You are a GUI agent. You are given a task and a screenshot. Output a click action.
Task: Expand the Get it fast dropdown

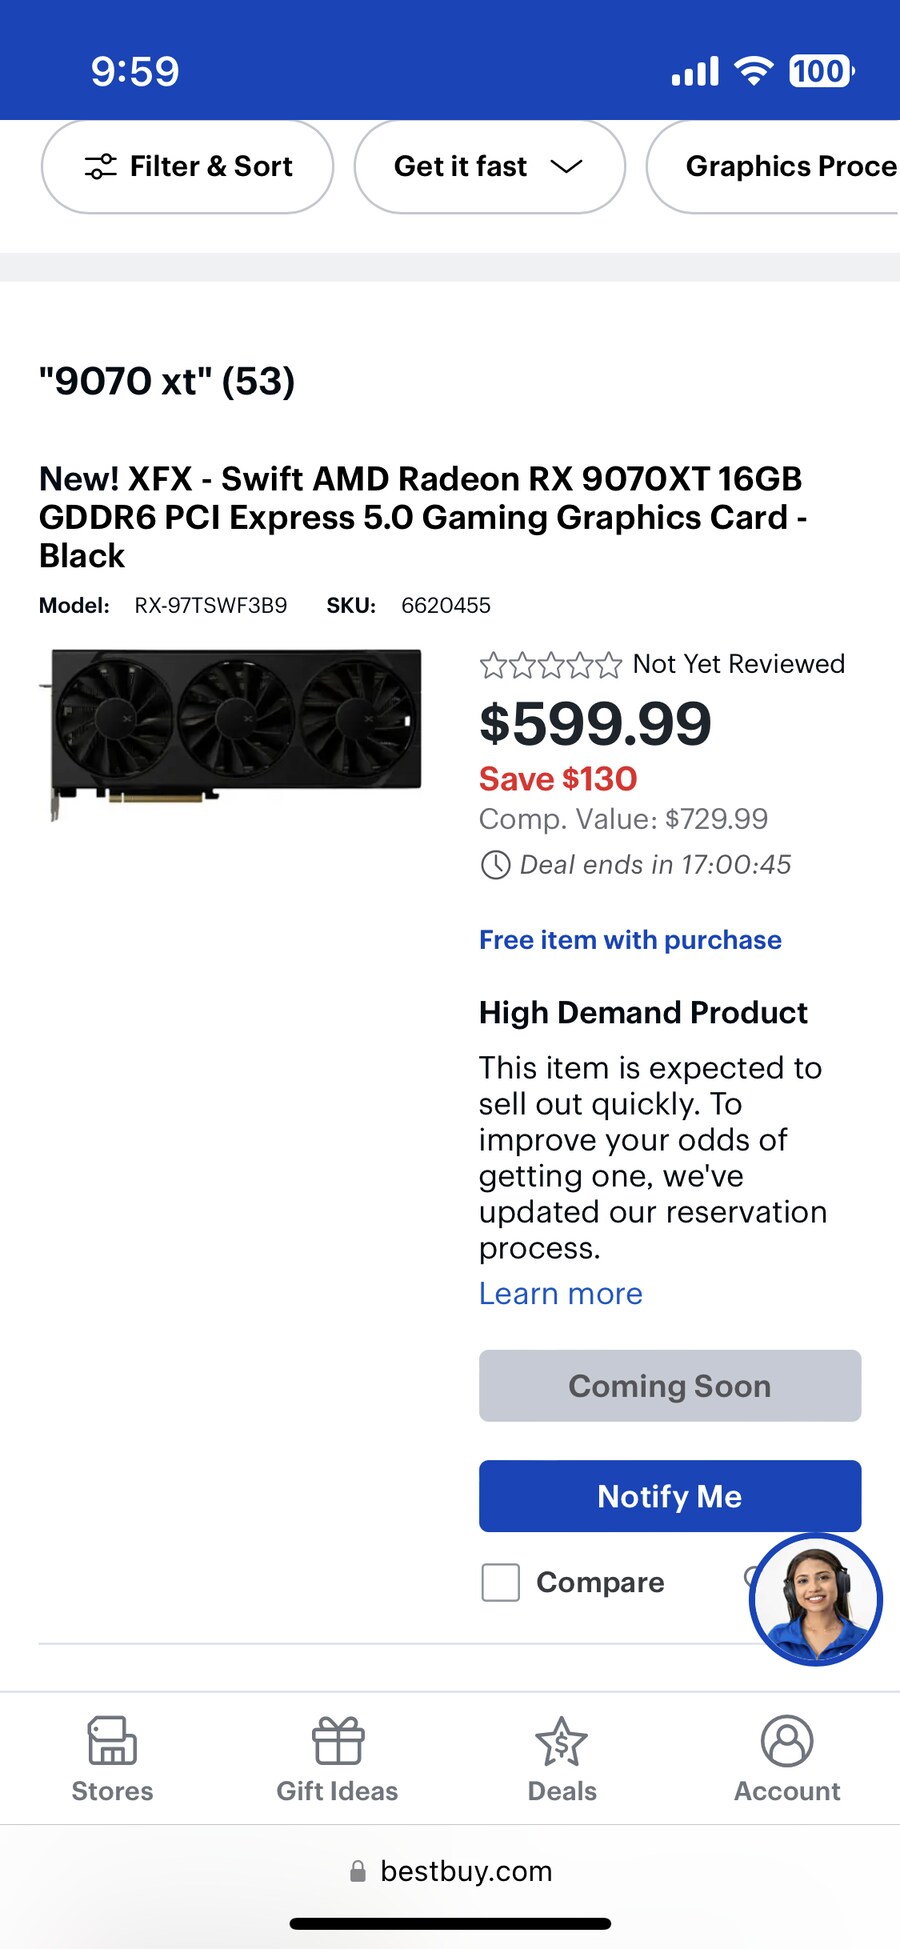pyautogui.click(x=489, y=166)
